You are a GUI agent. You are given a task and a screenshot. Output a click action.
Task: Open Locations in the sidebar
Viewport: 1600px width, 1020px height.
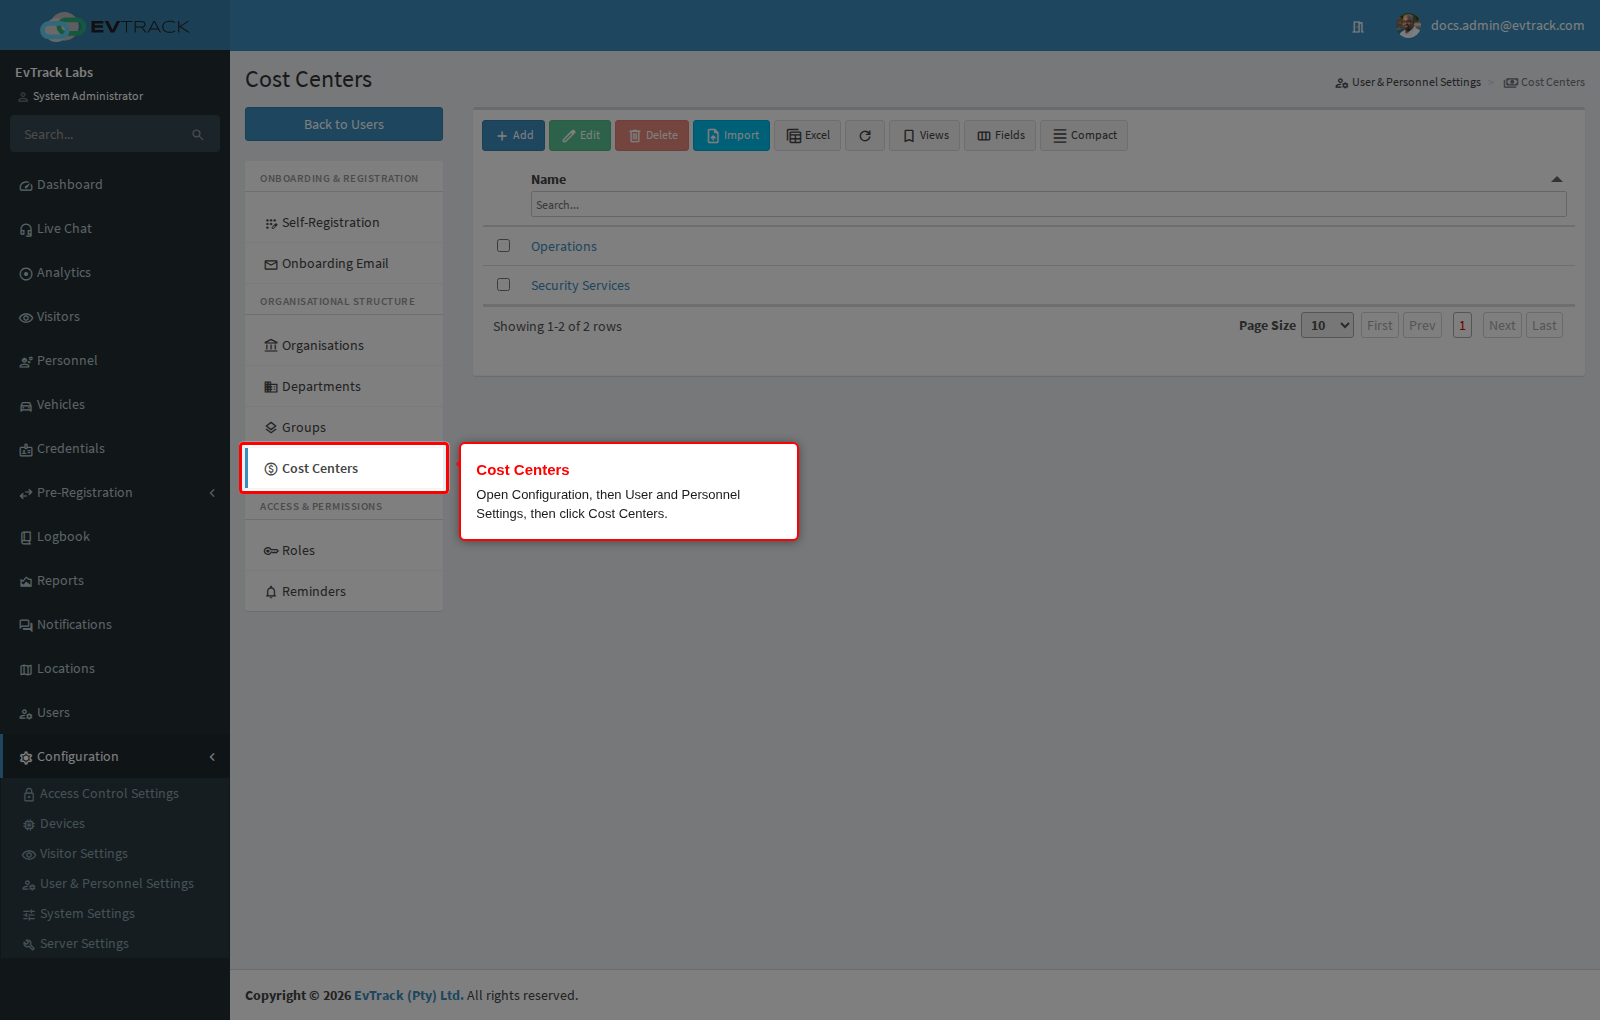coord(115,669)
